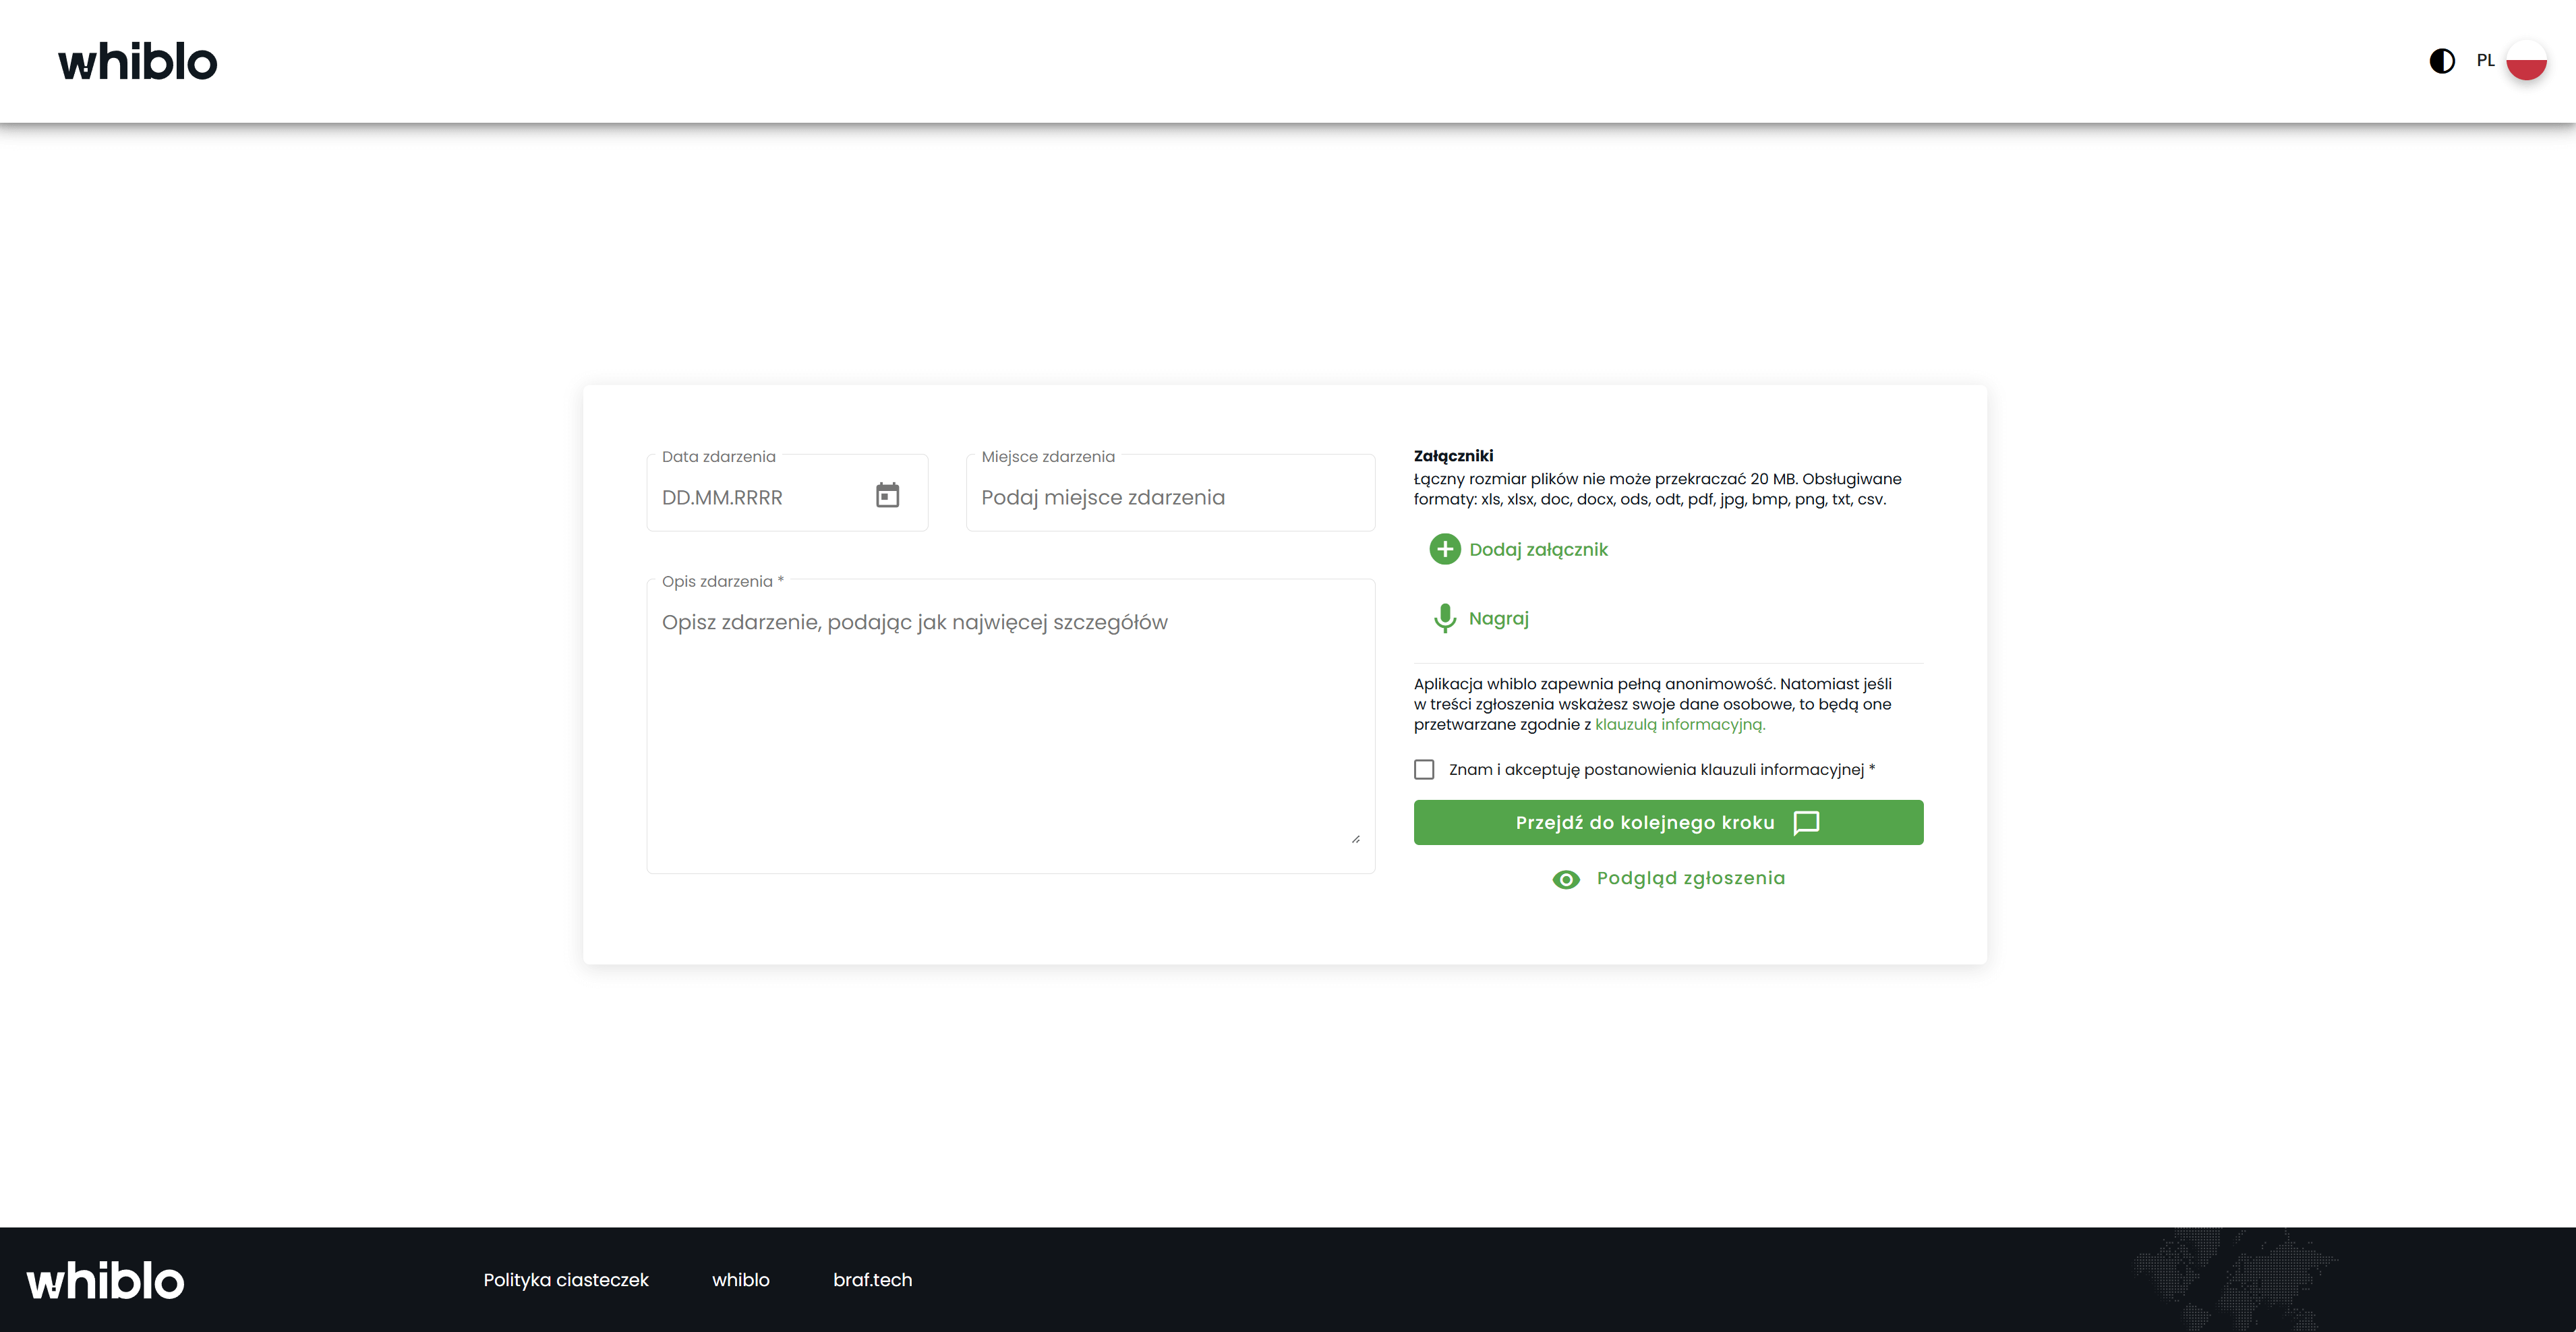Click the Nagraj label
Viewport: 2576px width, 1332px height.
1498,618
